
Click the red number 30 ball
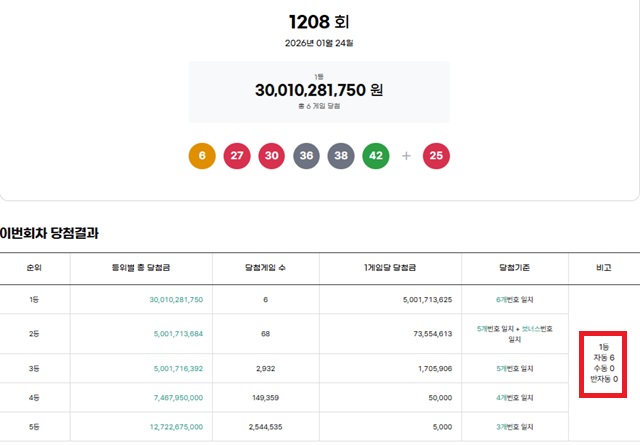tap(271, 156)
